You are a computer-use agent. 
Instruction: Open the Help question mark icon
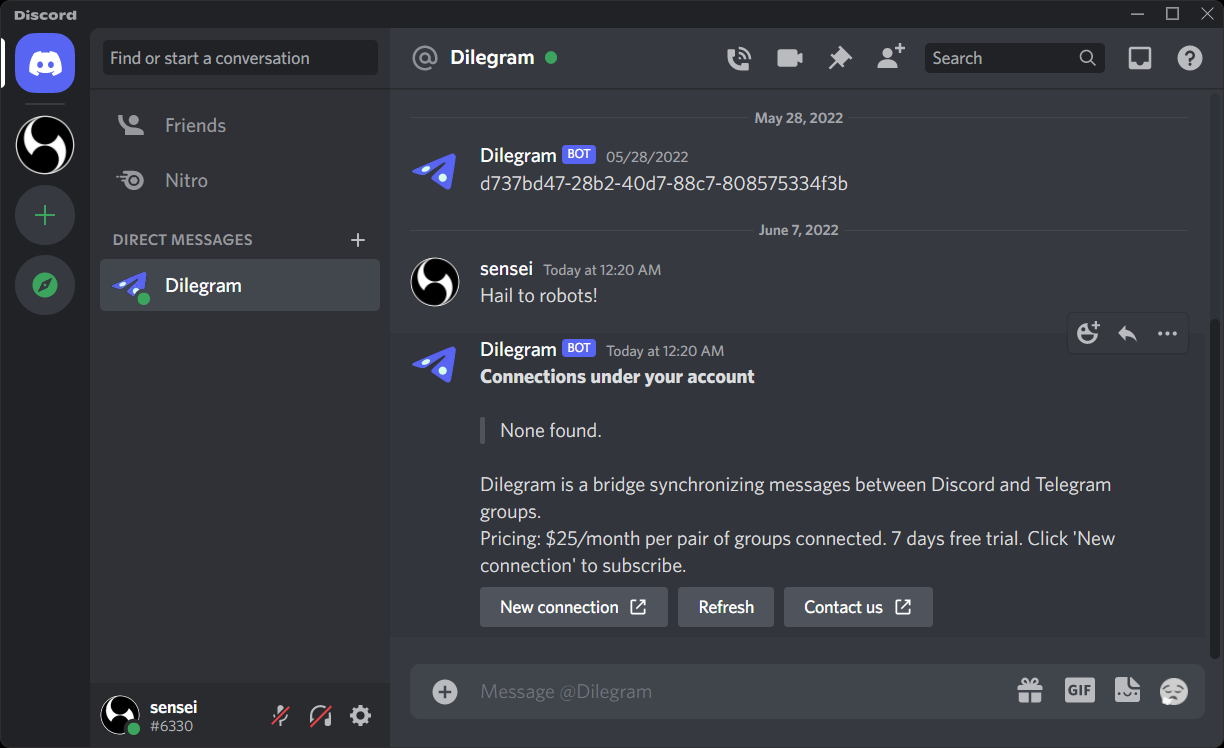click(x=1190, y=58)
